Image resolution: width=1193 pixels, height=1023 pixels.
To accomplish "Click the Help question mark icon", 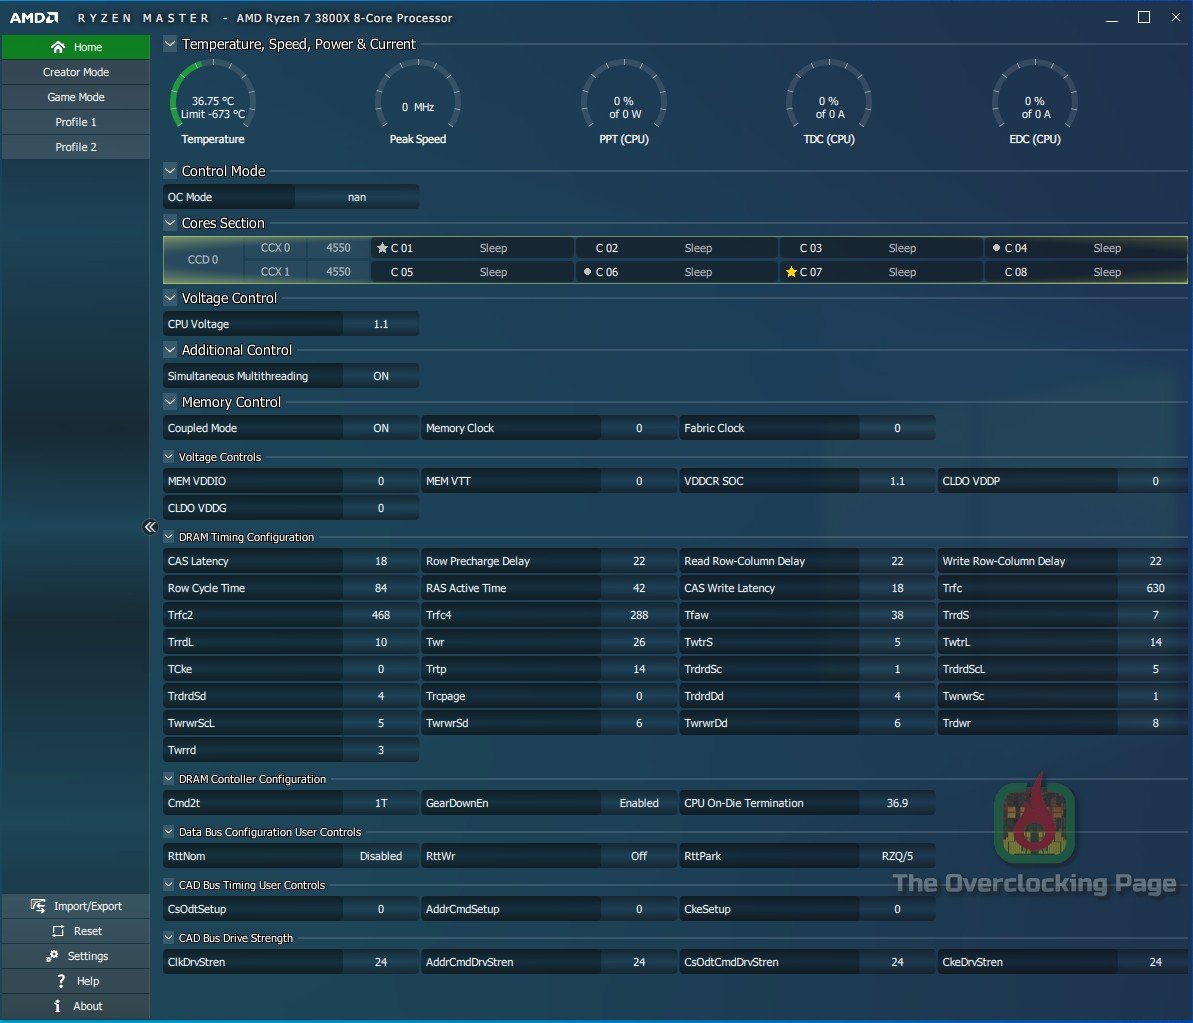I will (61, 981).
